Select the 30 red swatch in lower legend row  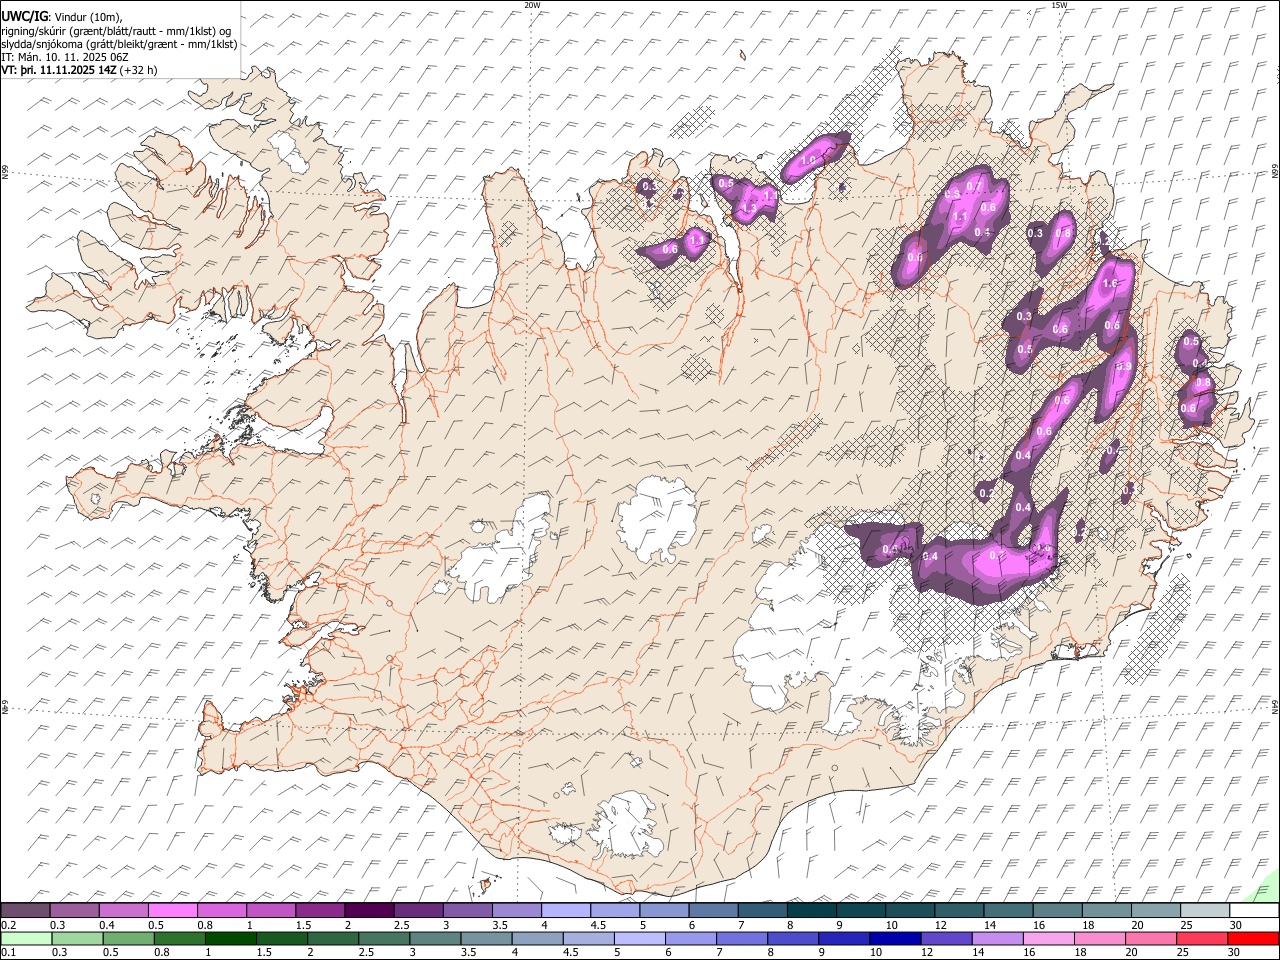pyautogui.click(x=1252, y=938)
